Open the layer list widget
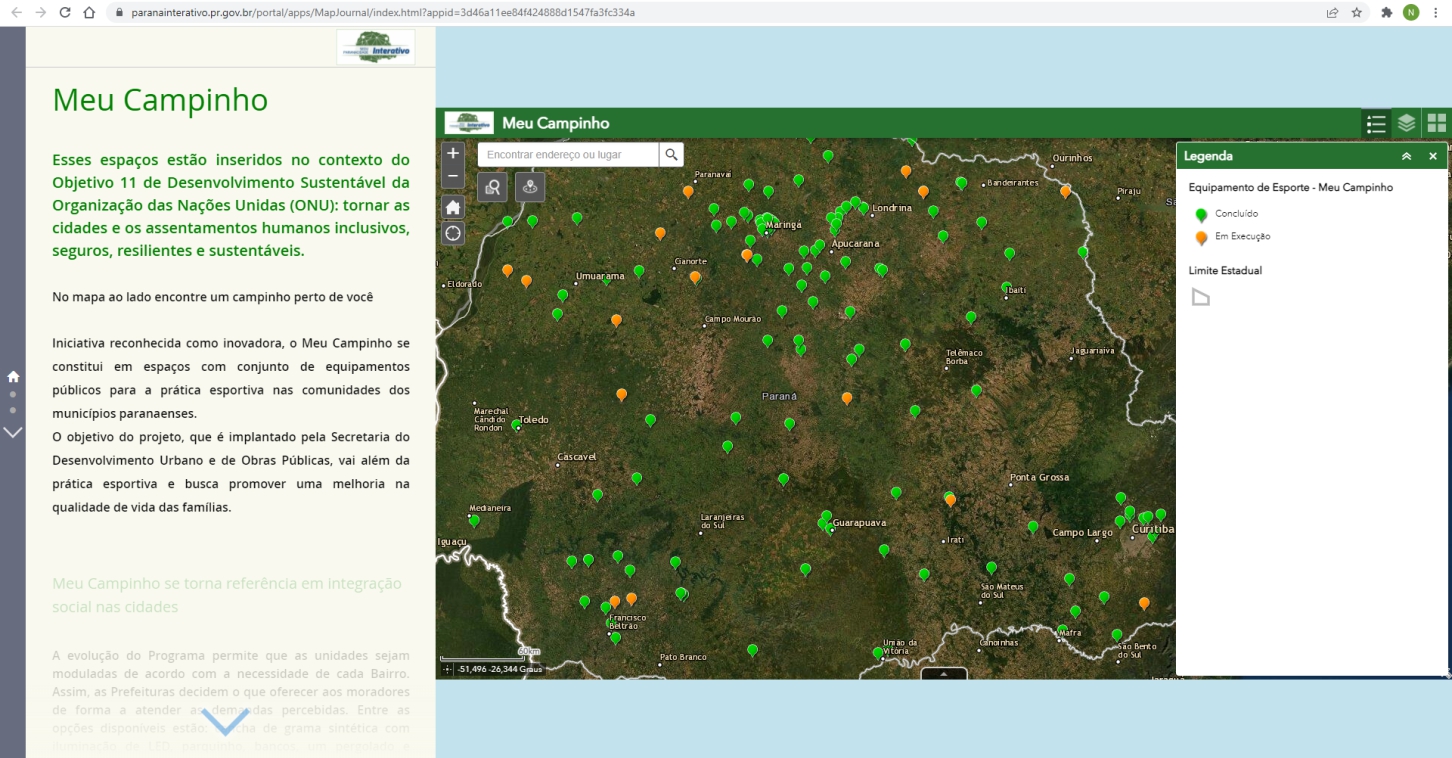 pyautogui.click(x=1406, y=123)
